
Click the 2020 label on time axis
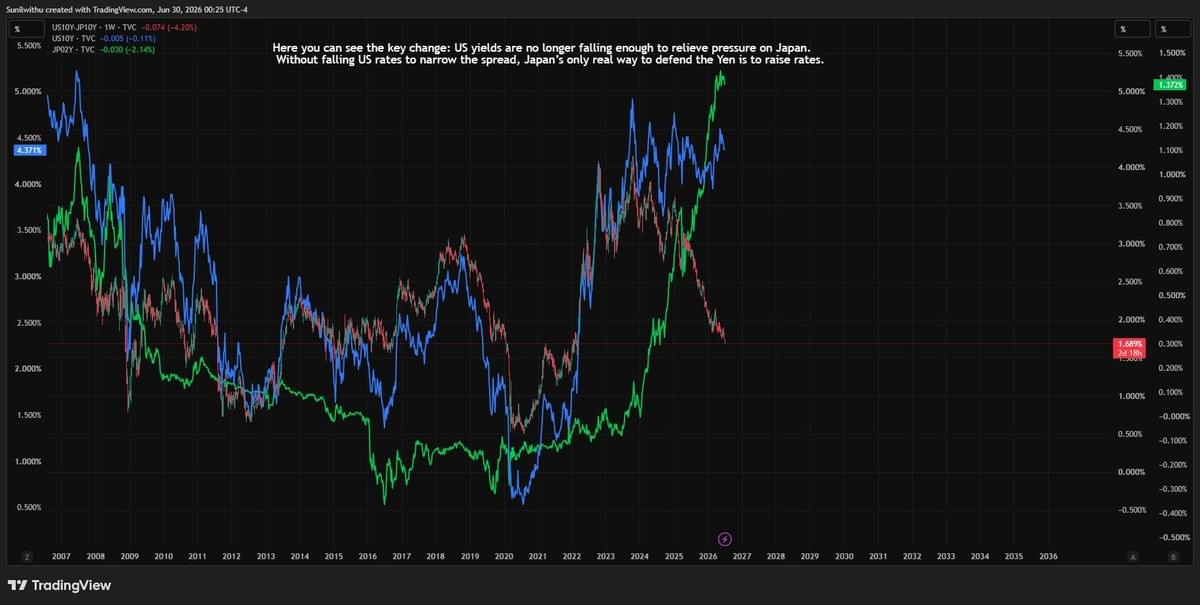click(x=503, y=556)
